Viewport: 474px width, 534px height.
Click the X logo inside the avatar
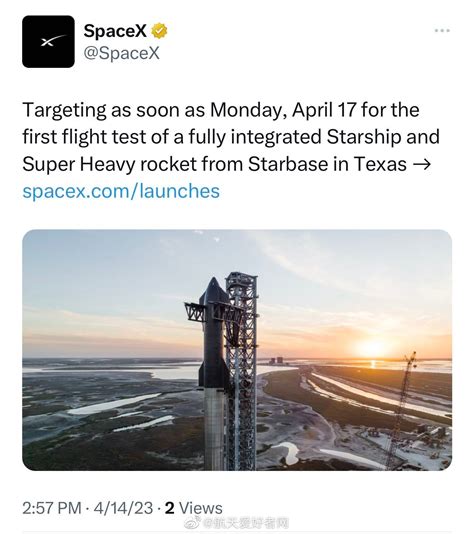pos(53,41)
